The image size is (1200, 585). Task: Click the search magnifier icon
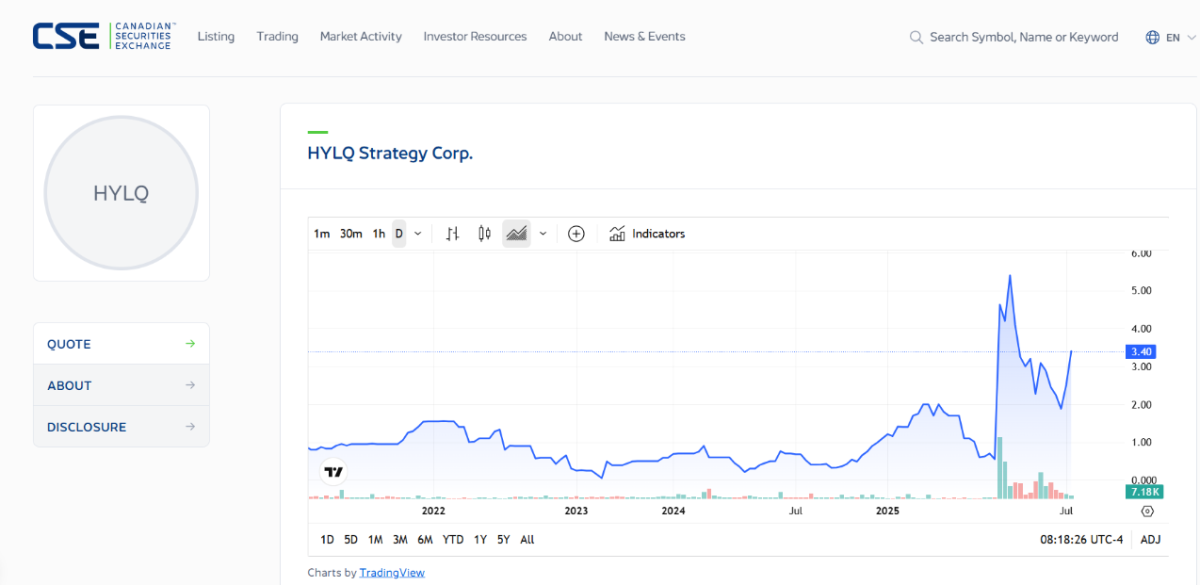tap(916, 37)
